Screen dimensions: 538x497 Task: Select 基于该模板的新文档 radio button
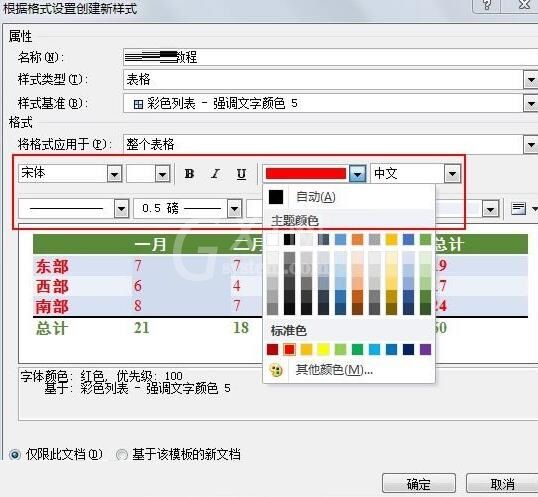coord(121,455)
